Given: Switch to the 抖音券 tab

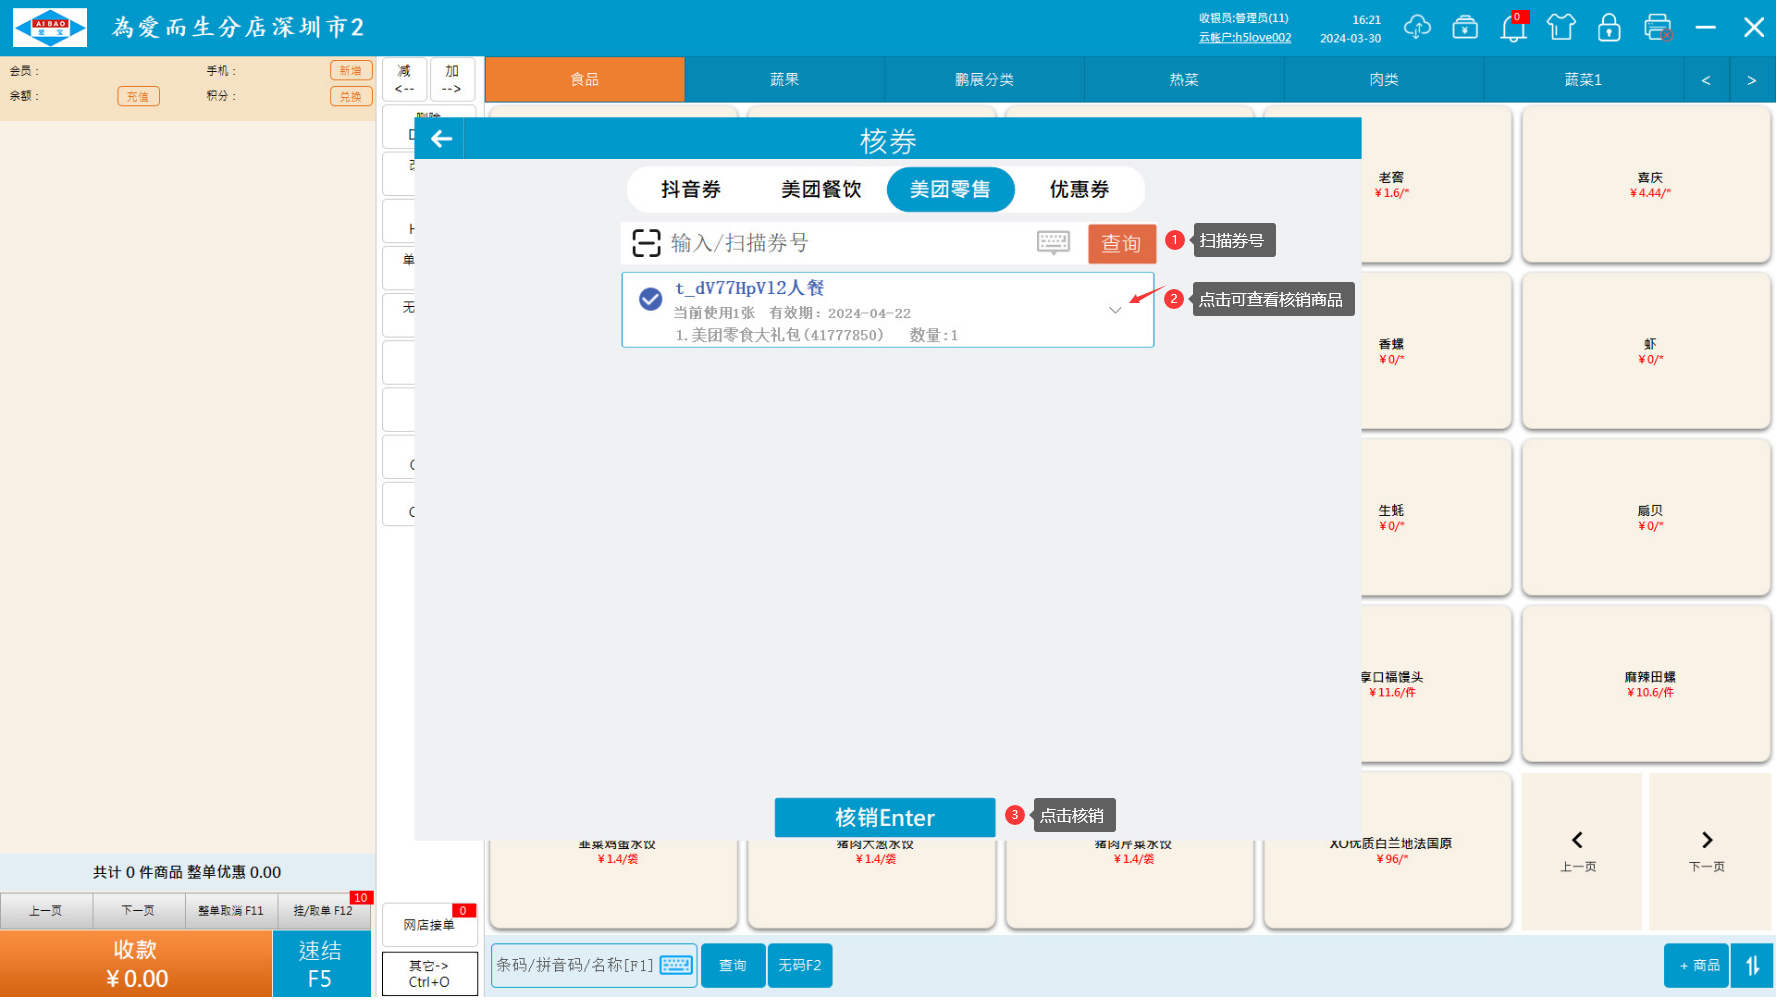Looking at the screenshot, I should coord(691,190).
